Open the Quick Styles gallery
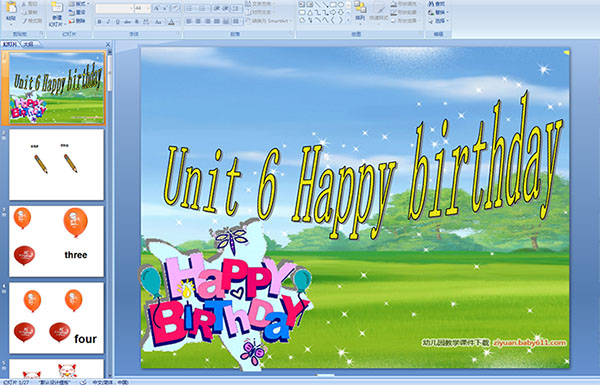The image size is (600, 385). [x=379, y=13]
